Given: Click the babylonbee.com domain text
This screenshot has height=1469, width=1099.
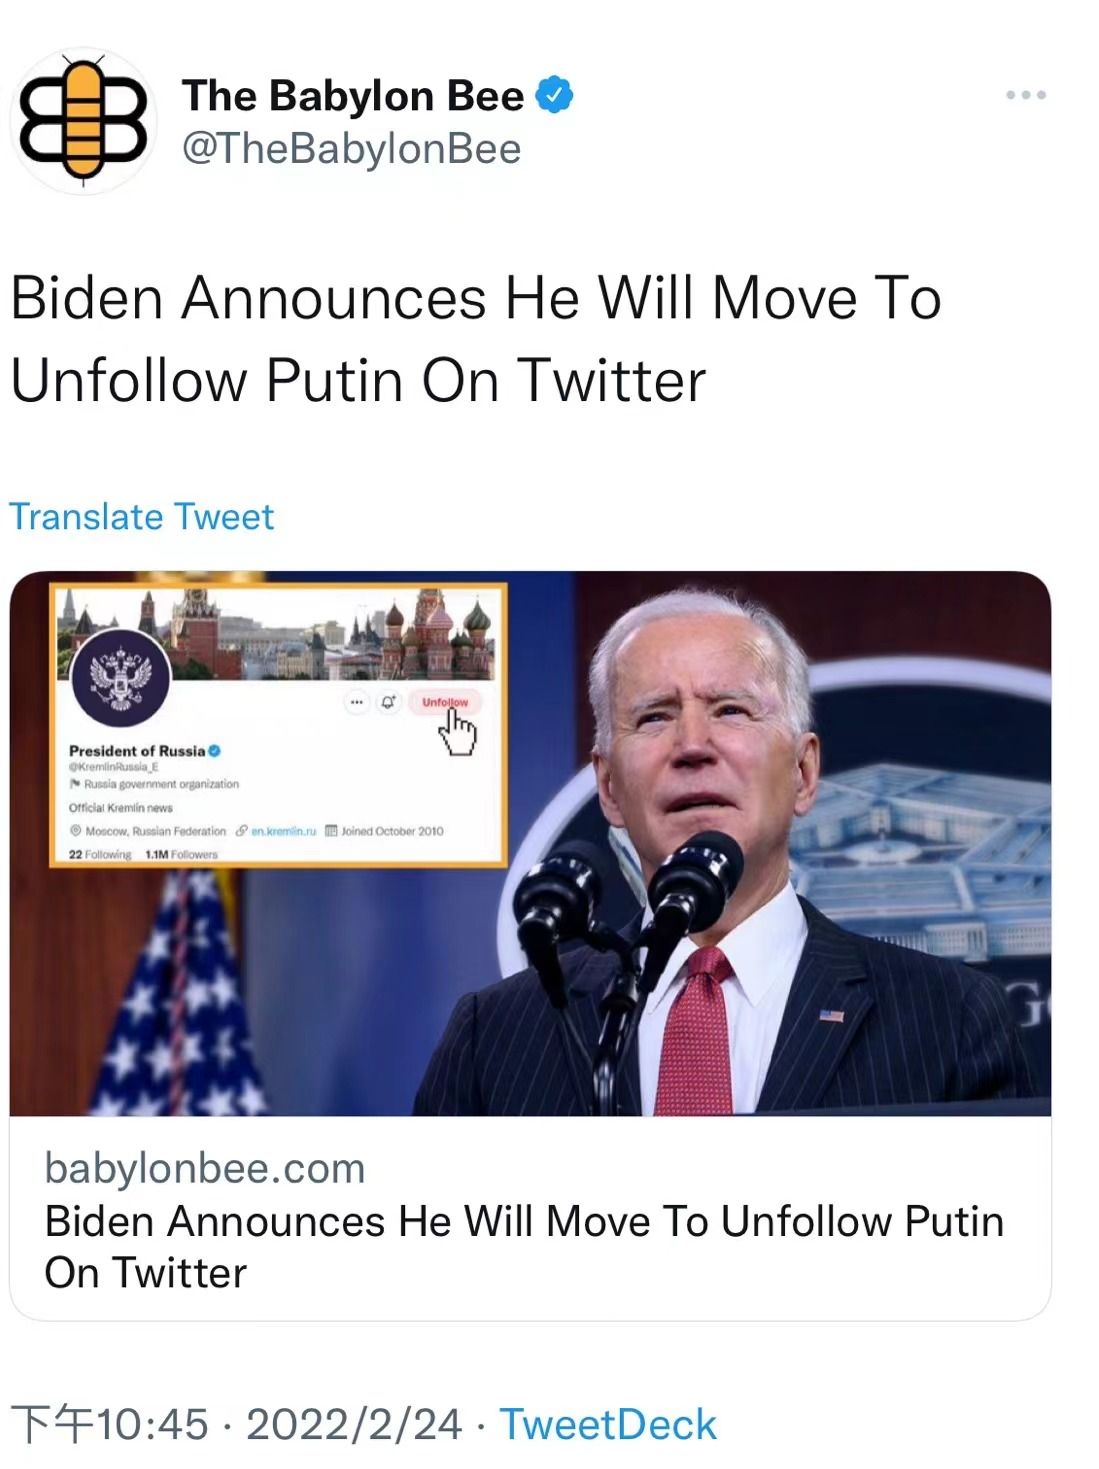Looking at the screenshot, I should click(205, 1168).
